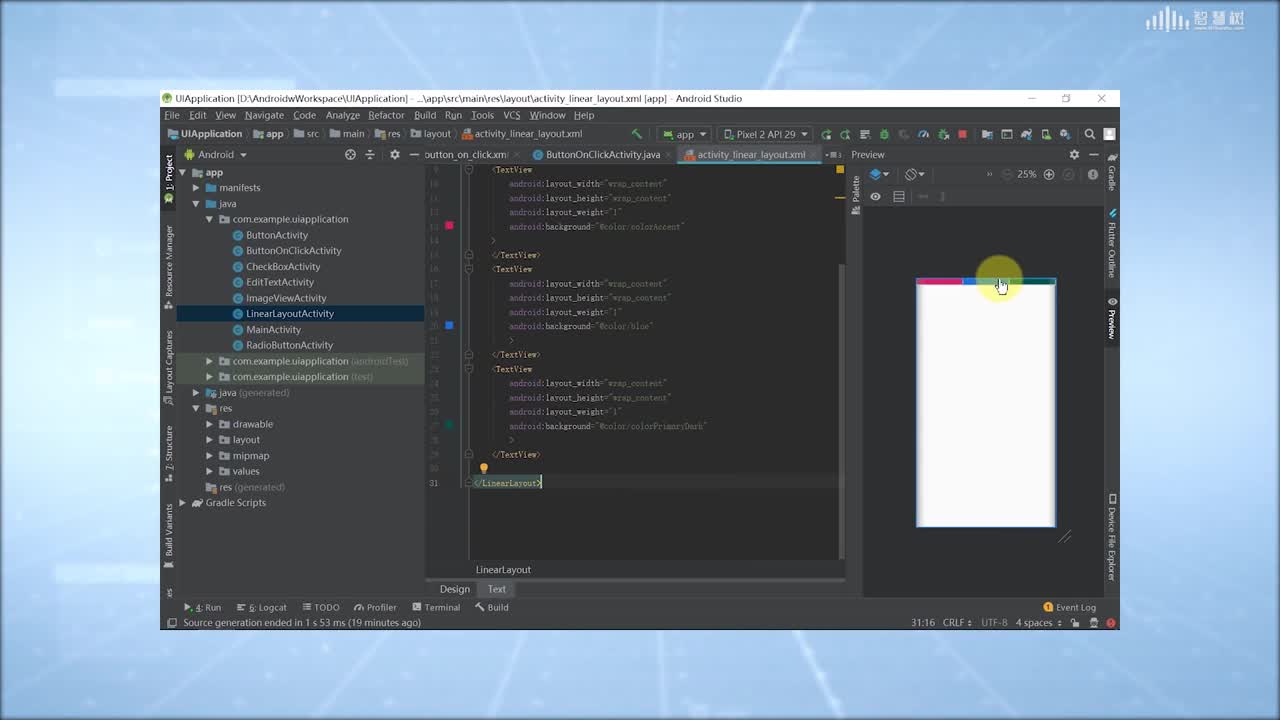Image resolution: width=1280 pixels, height=720 pixels.
Task: Click Collapse All icon in Project panel
Action: [370, 155]
